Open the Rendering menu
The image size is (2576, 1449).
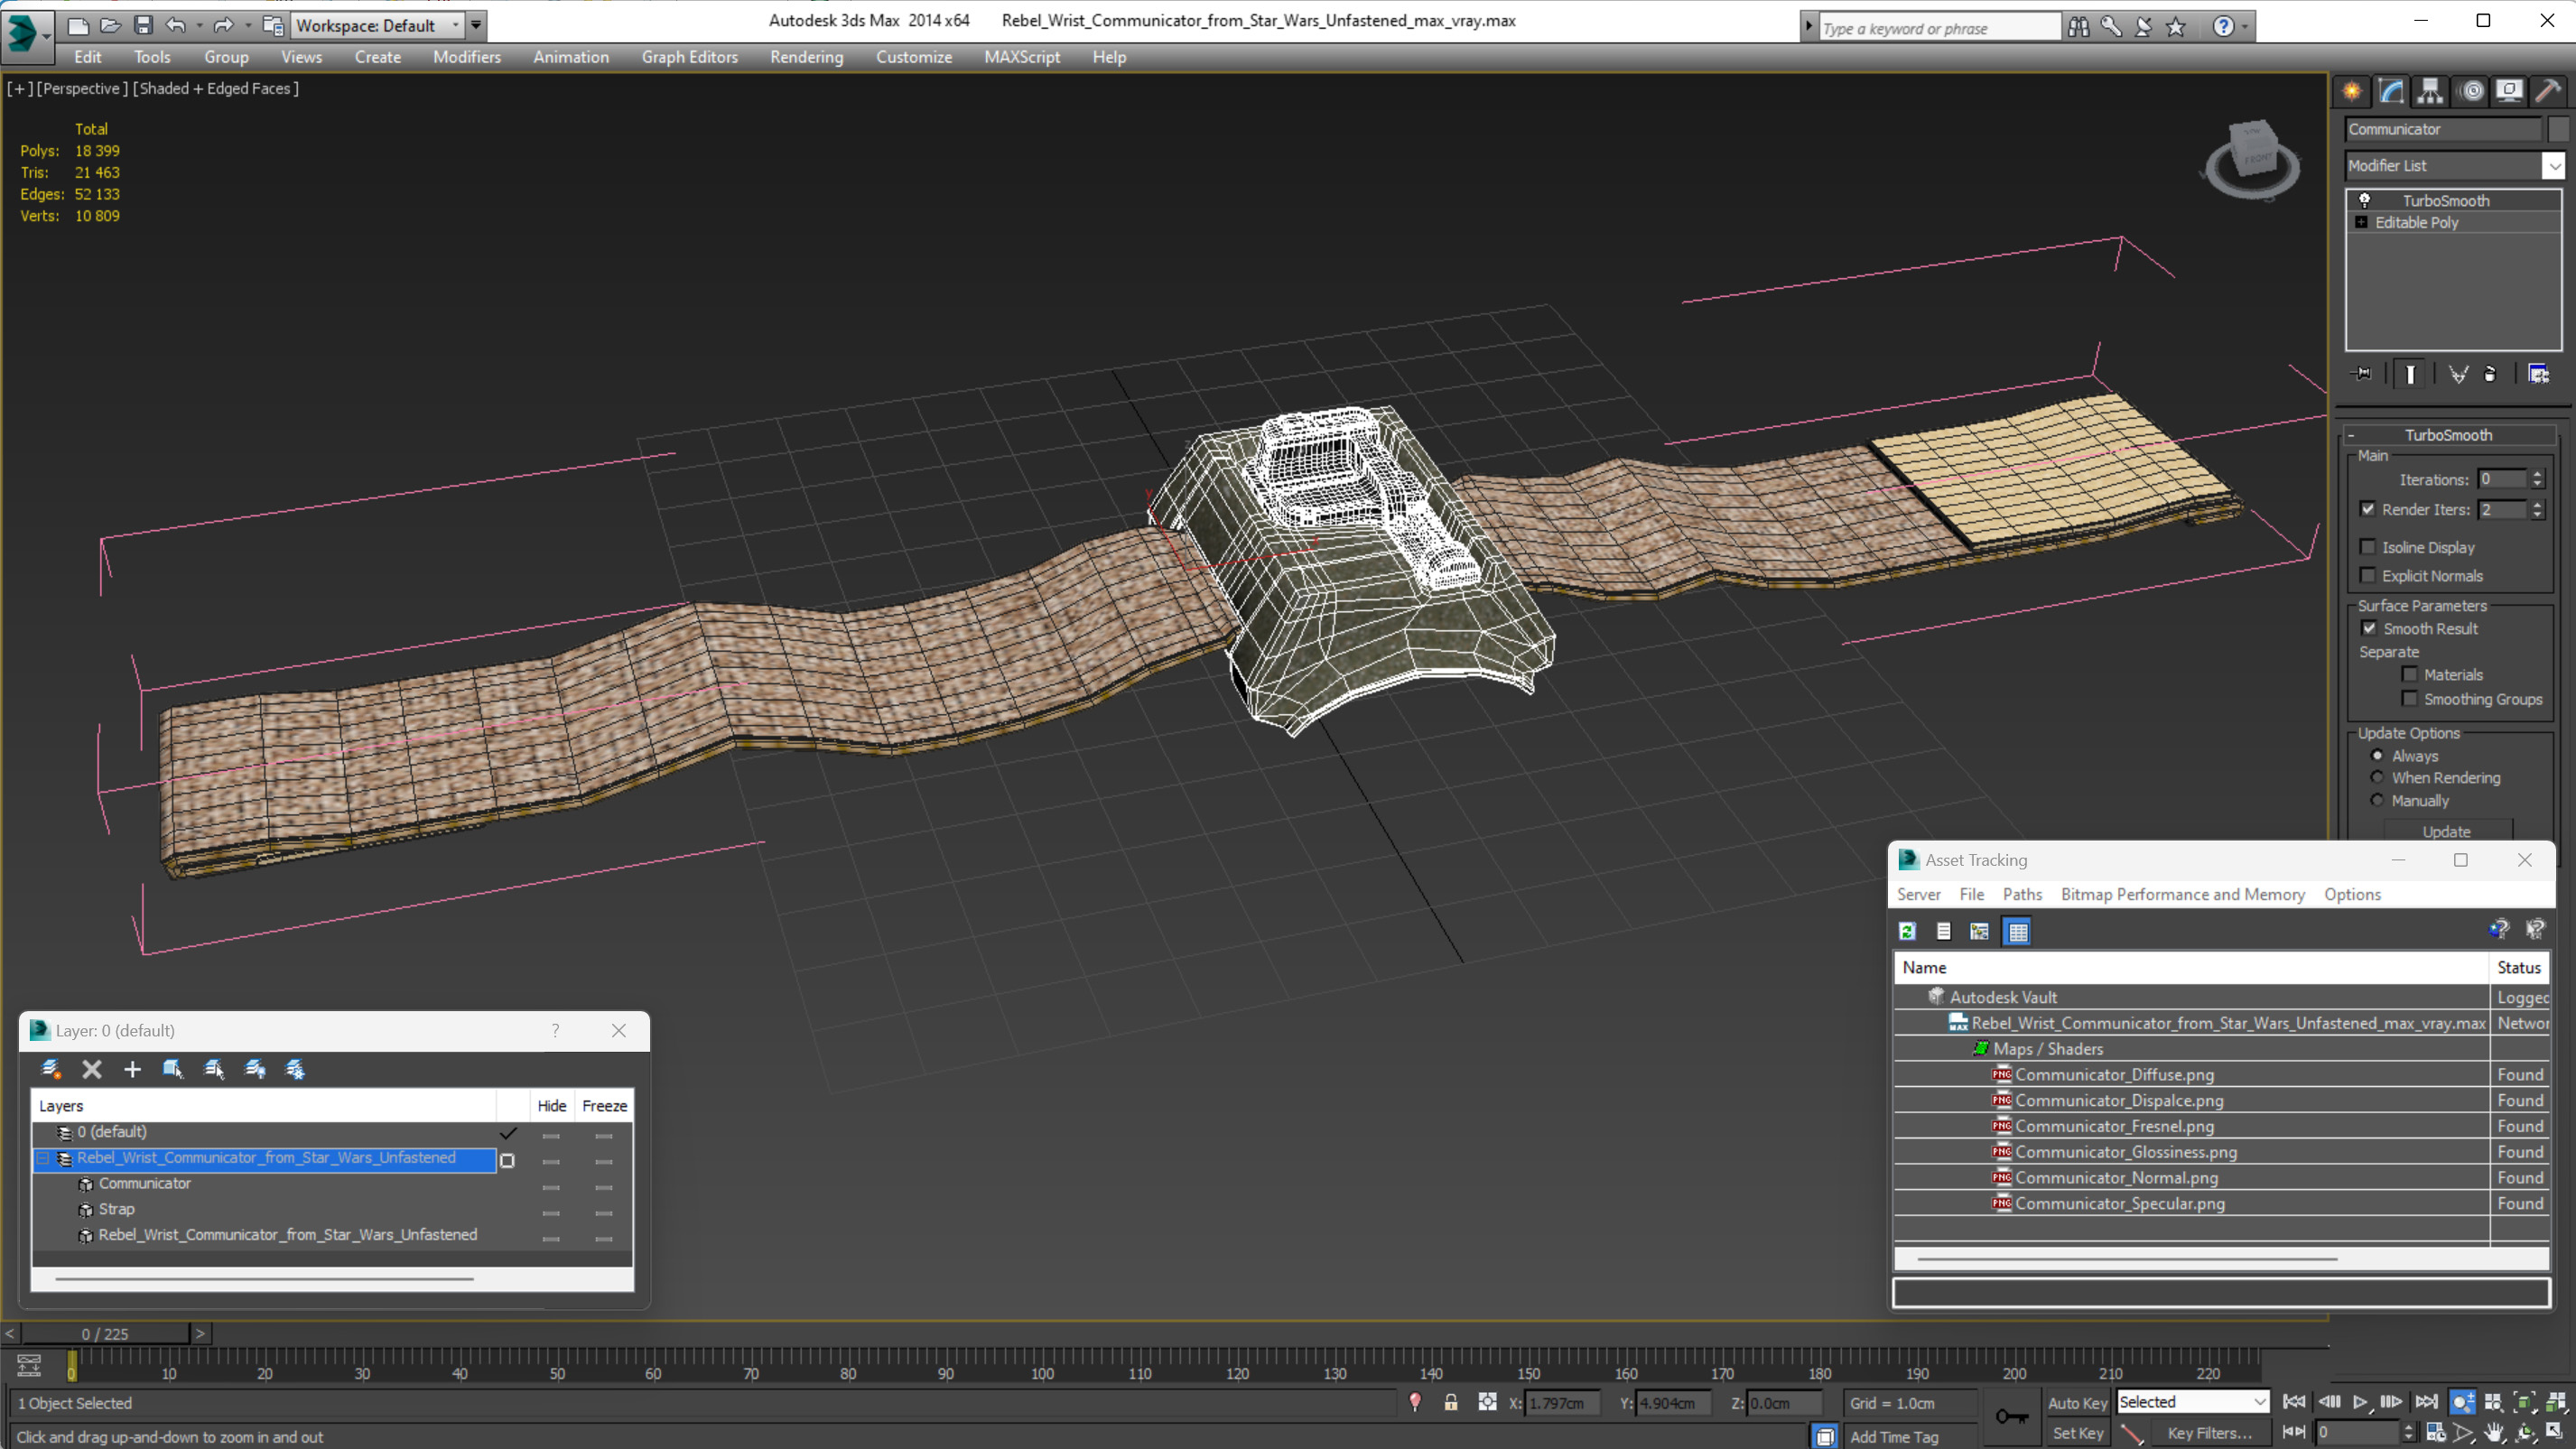tap(806, 57)
